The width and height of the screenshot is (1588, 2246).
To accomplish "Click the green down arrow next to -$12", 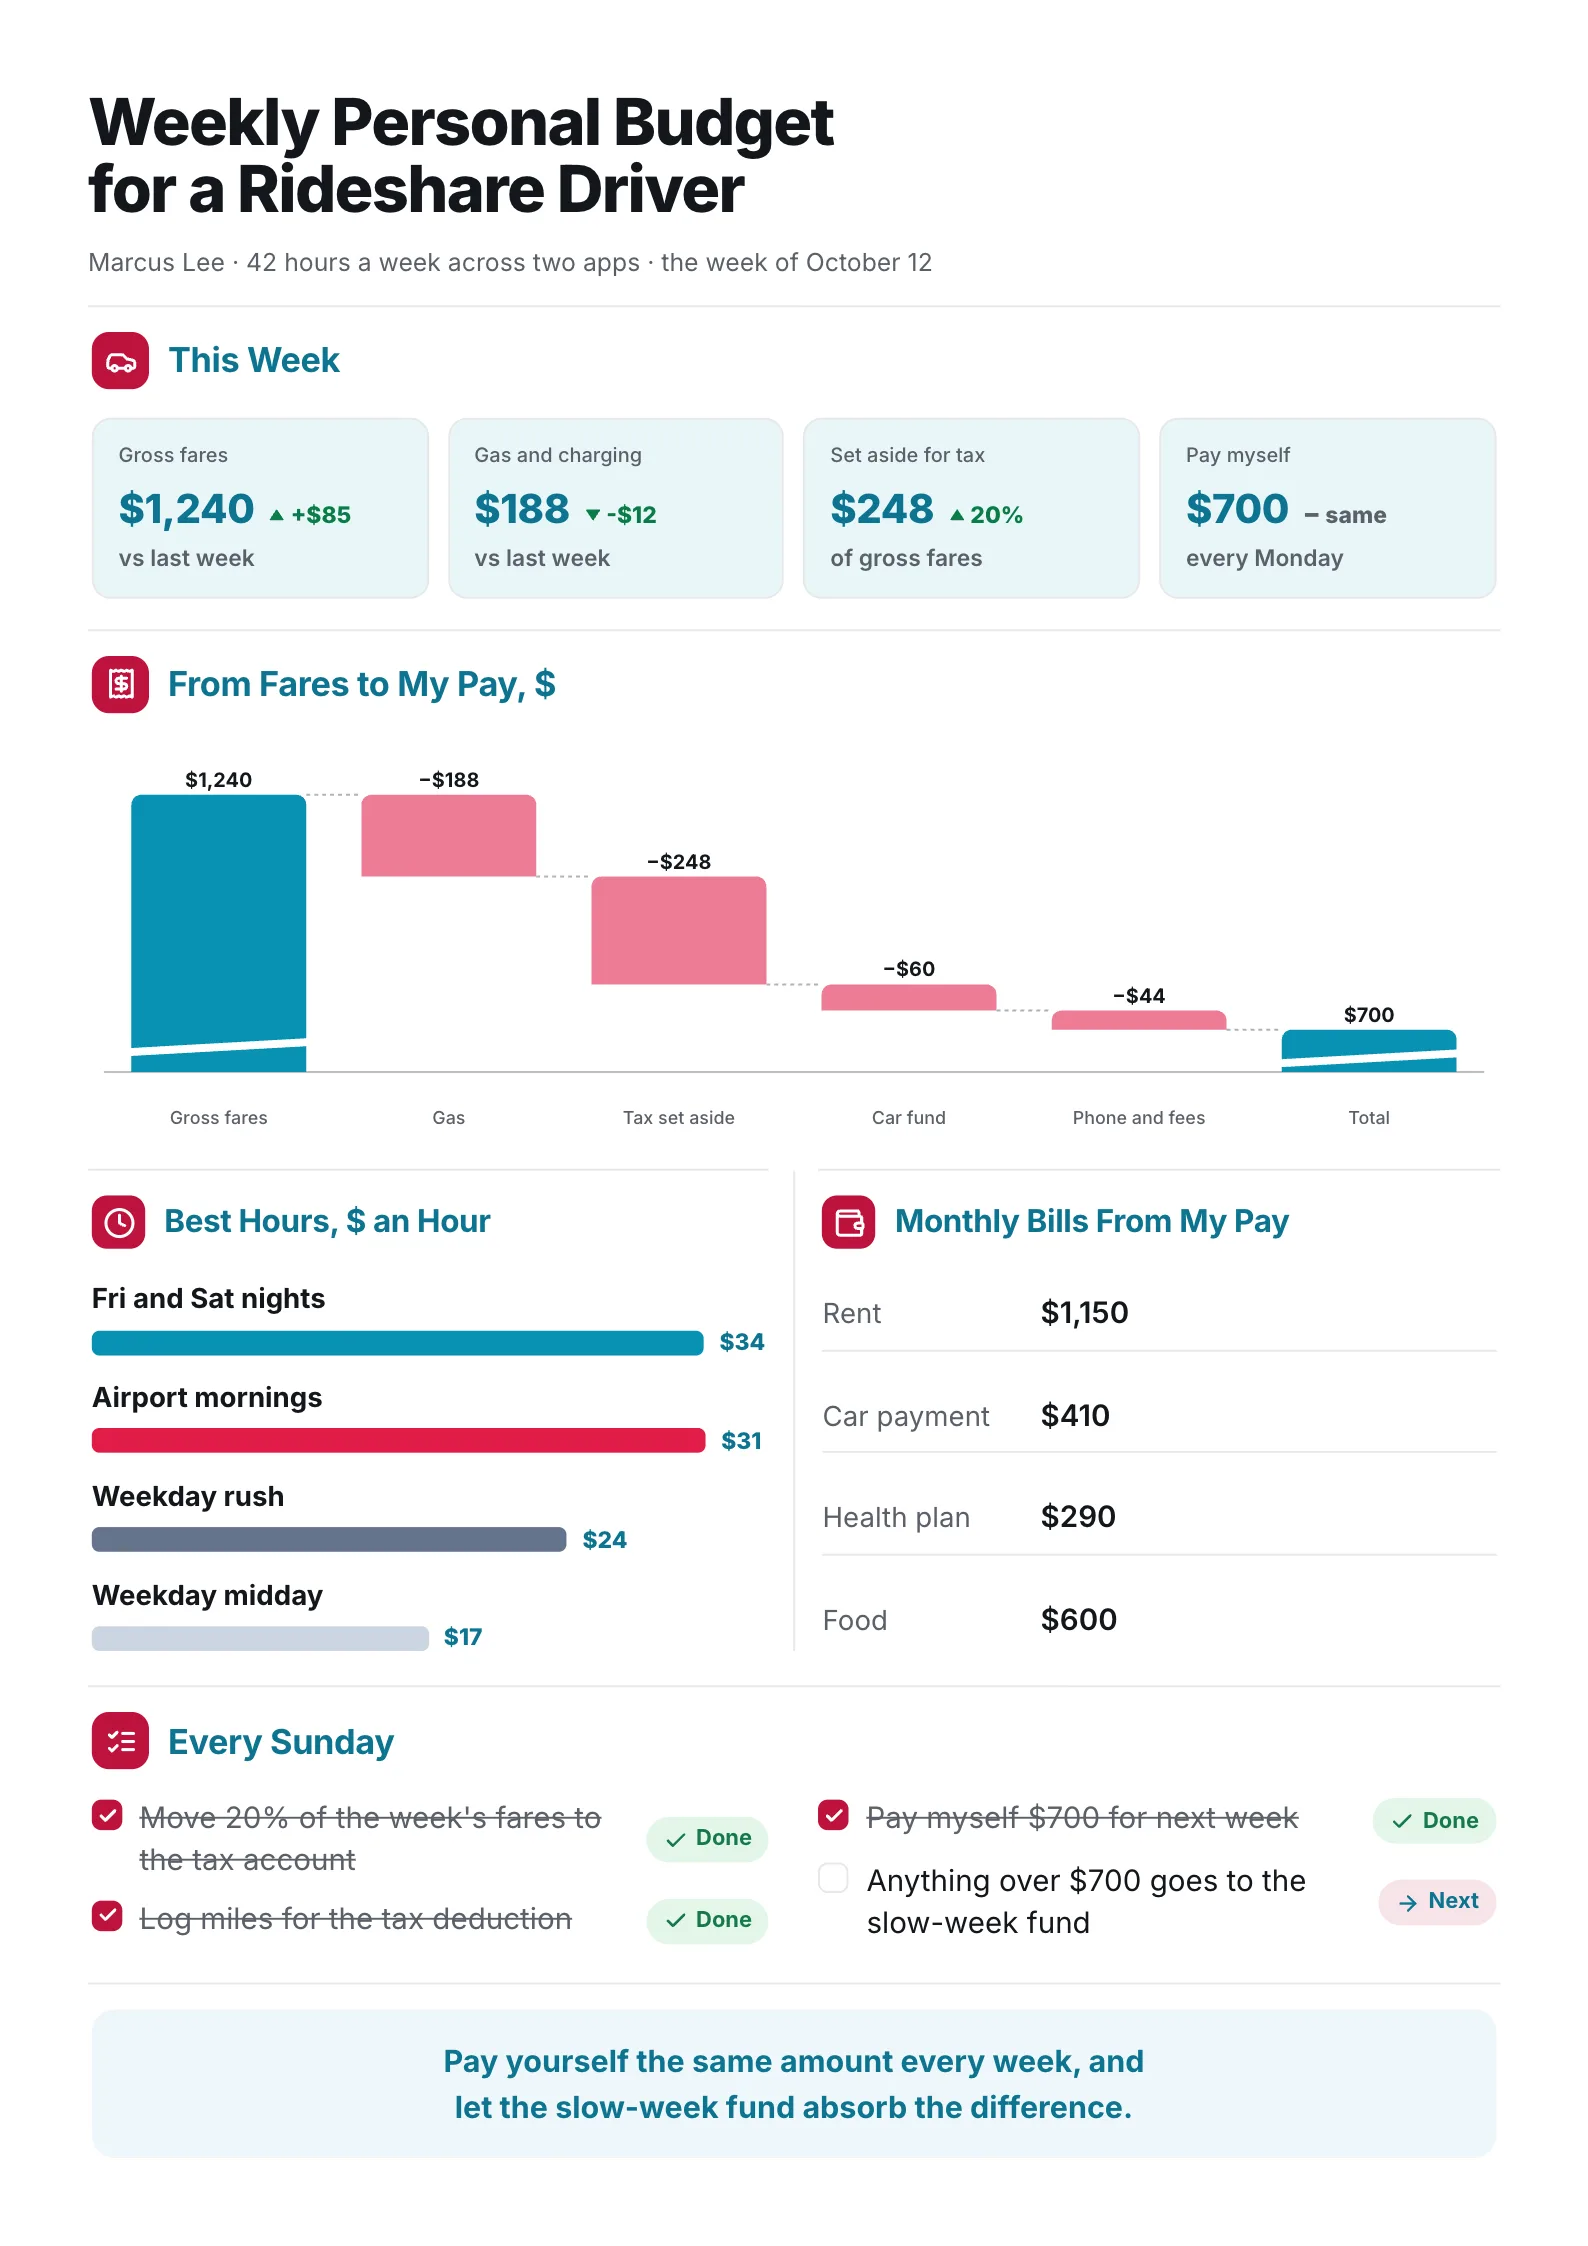I will [x=593, y=516].
